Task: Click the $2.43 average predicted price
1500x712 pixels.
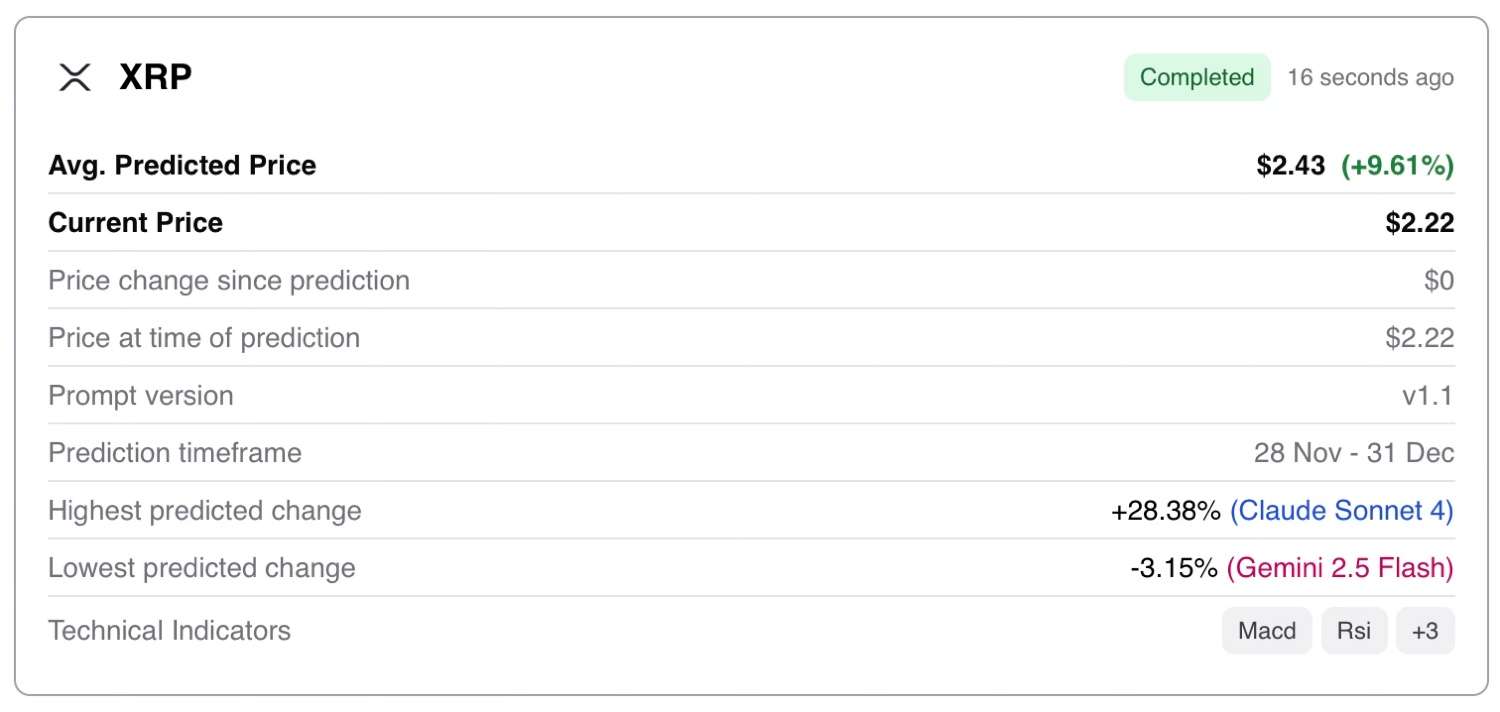Action: (1290, 166)
